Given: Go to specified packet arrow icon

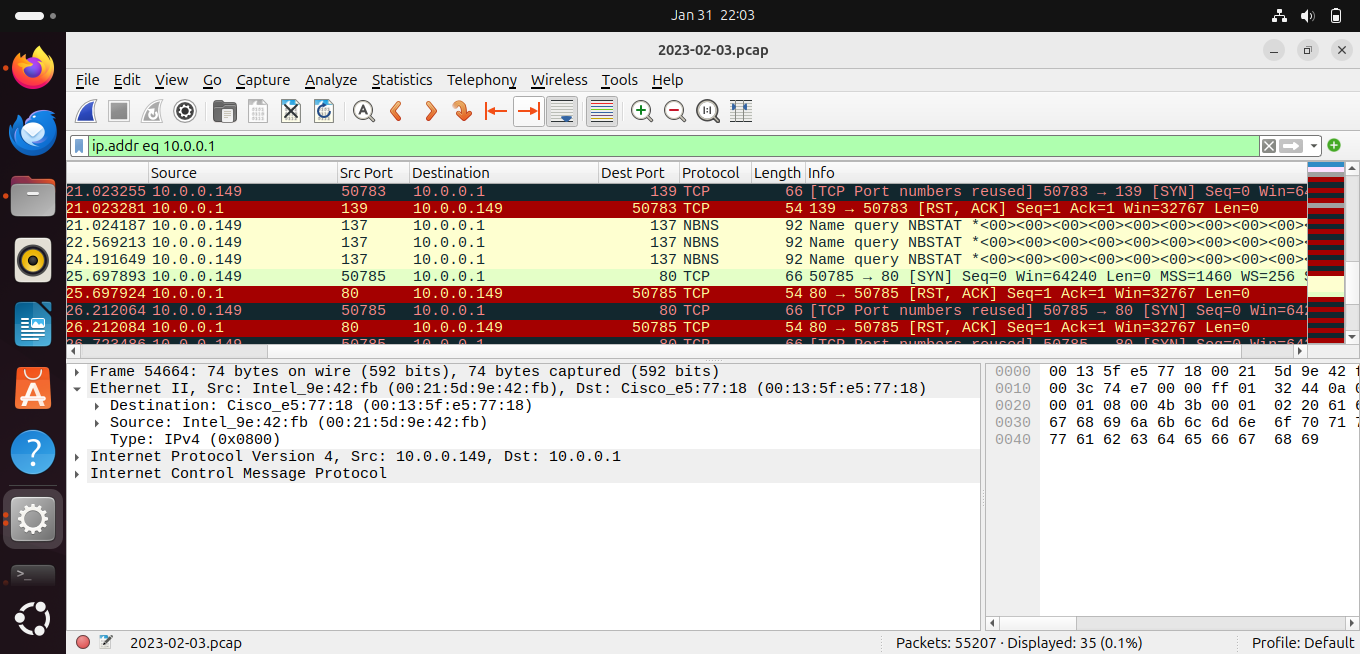Looking at the screenshot, I should (x=462, y=111).
